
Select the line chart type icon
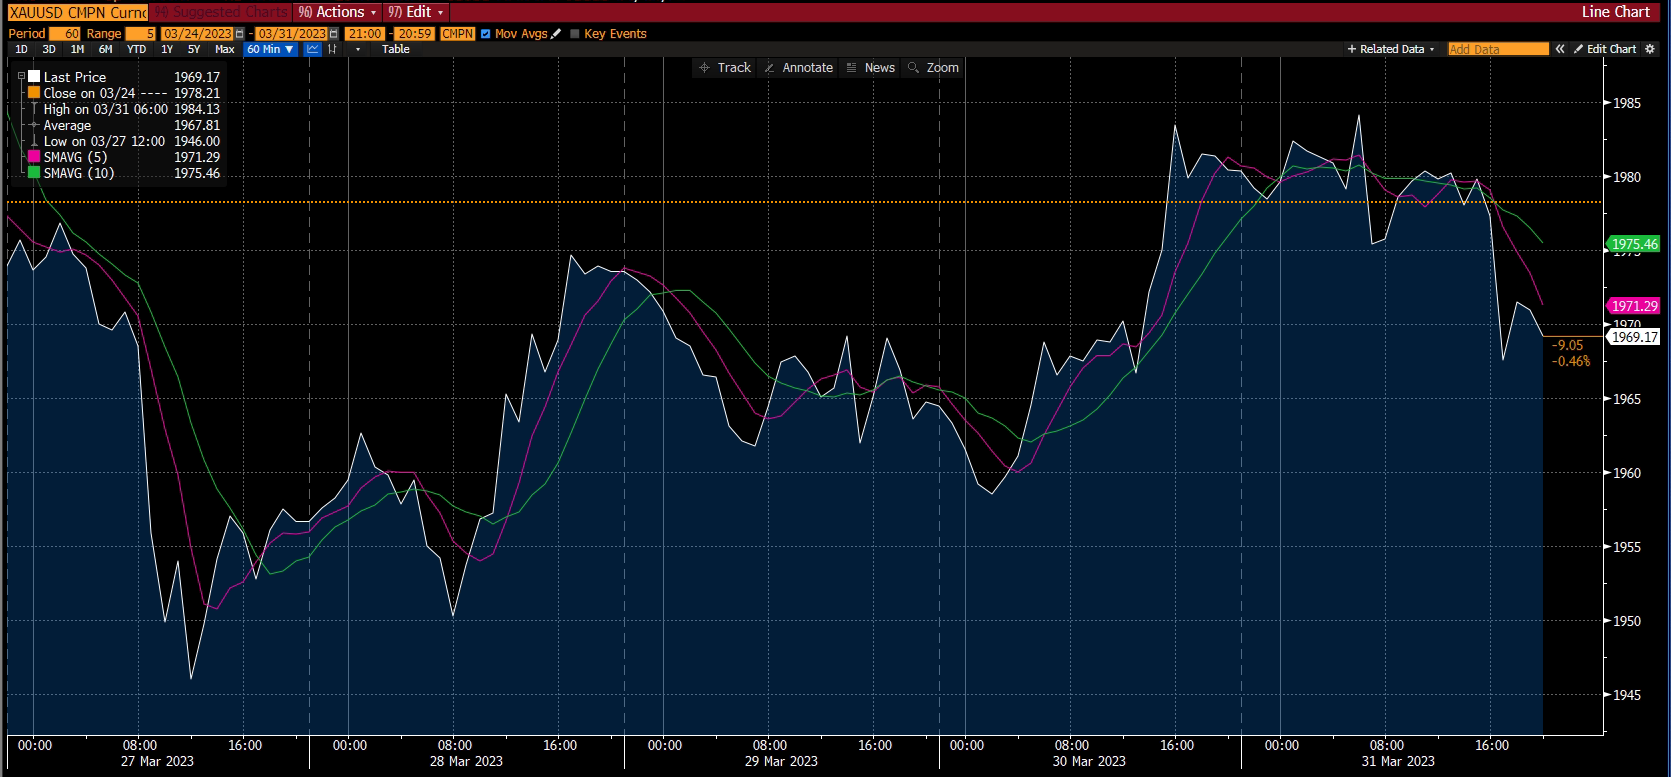click(x=313, y=49)
